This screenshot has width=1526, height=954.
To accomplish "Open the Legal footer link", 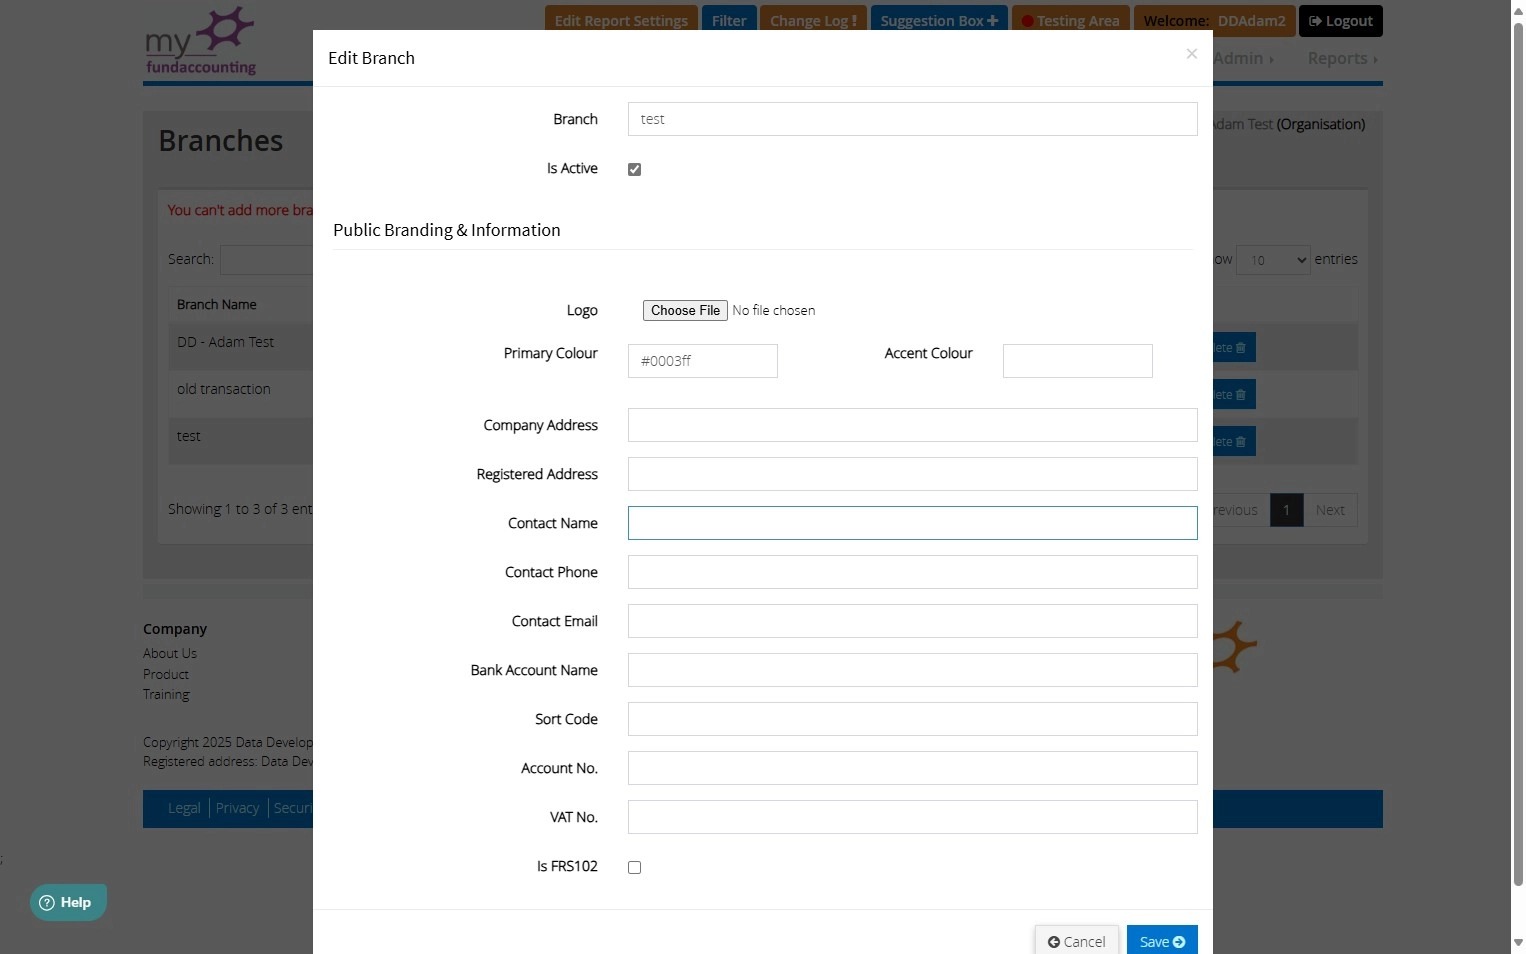I will point(184,808).
